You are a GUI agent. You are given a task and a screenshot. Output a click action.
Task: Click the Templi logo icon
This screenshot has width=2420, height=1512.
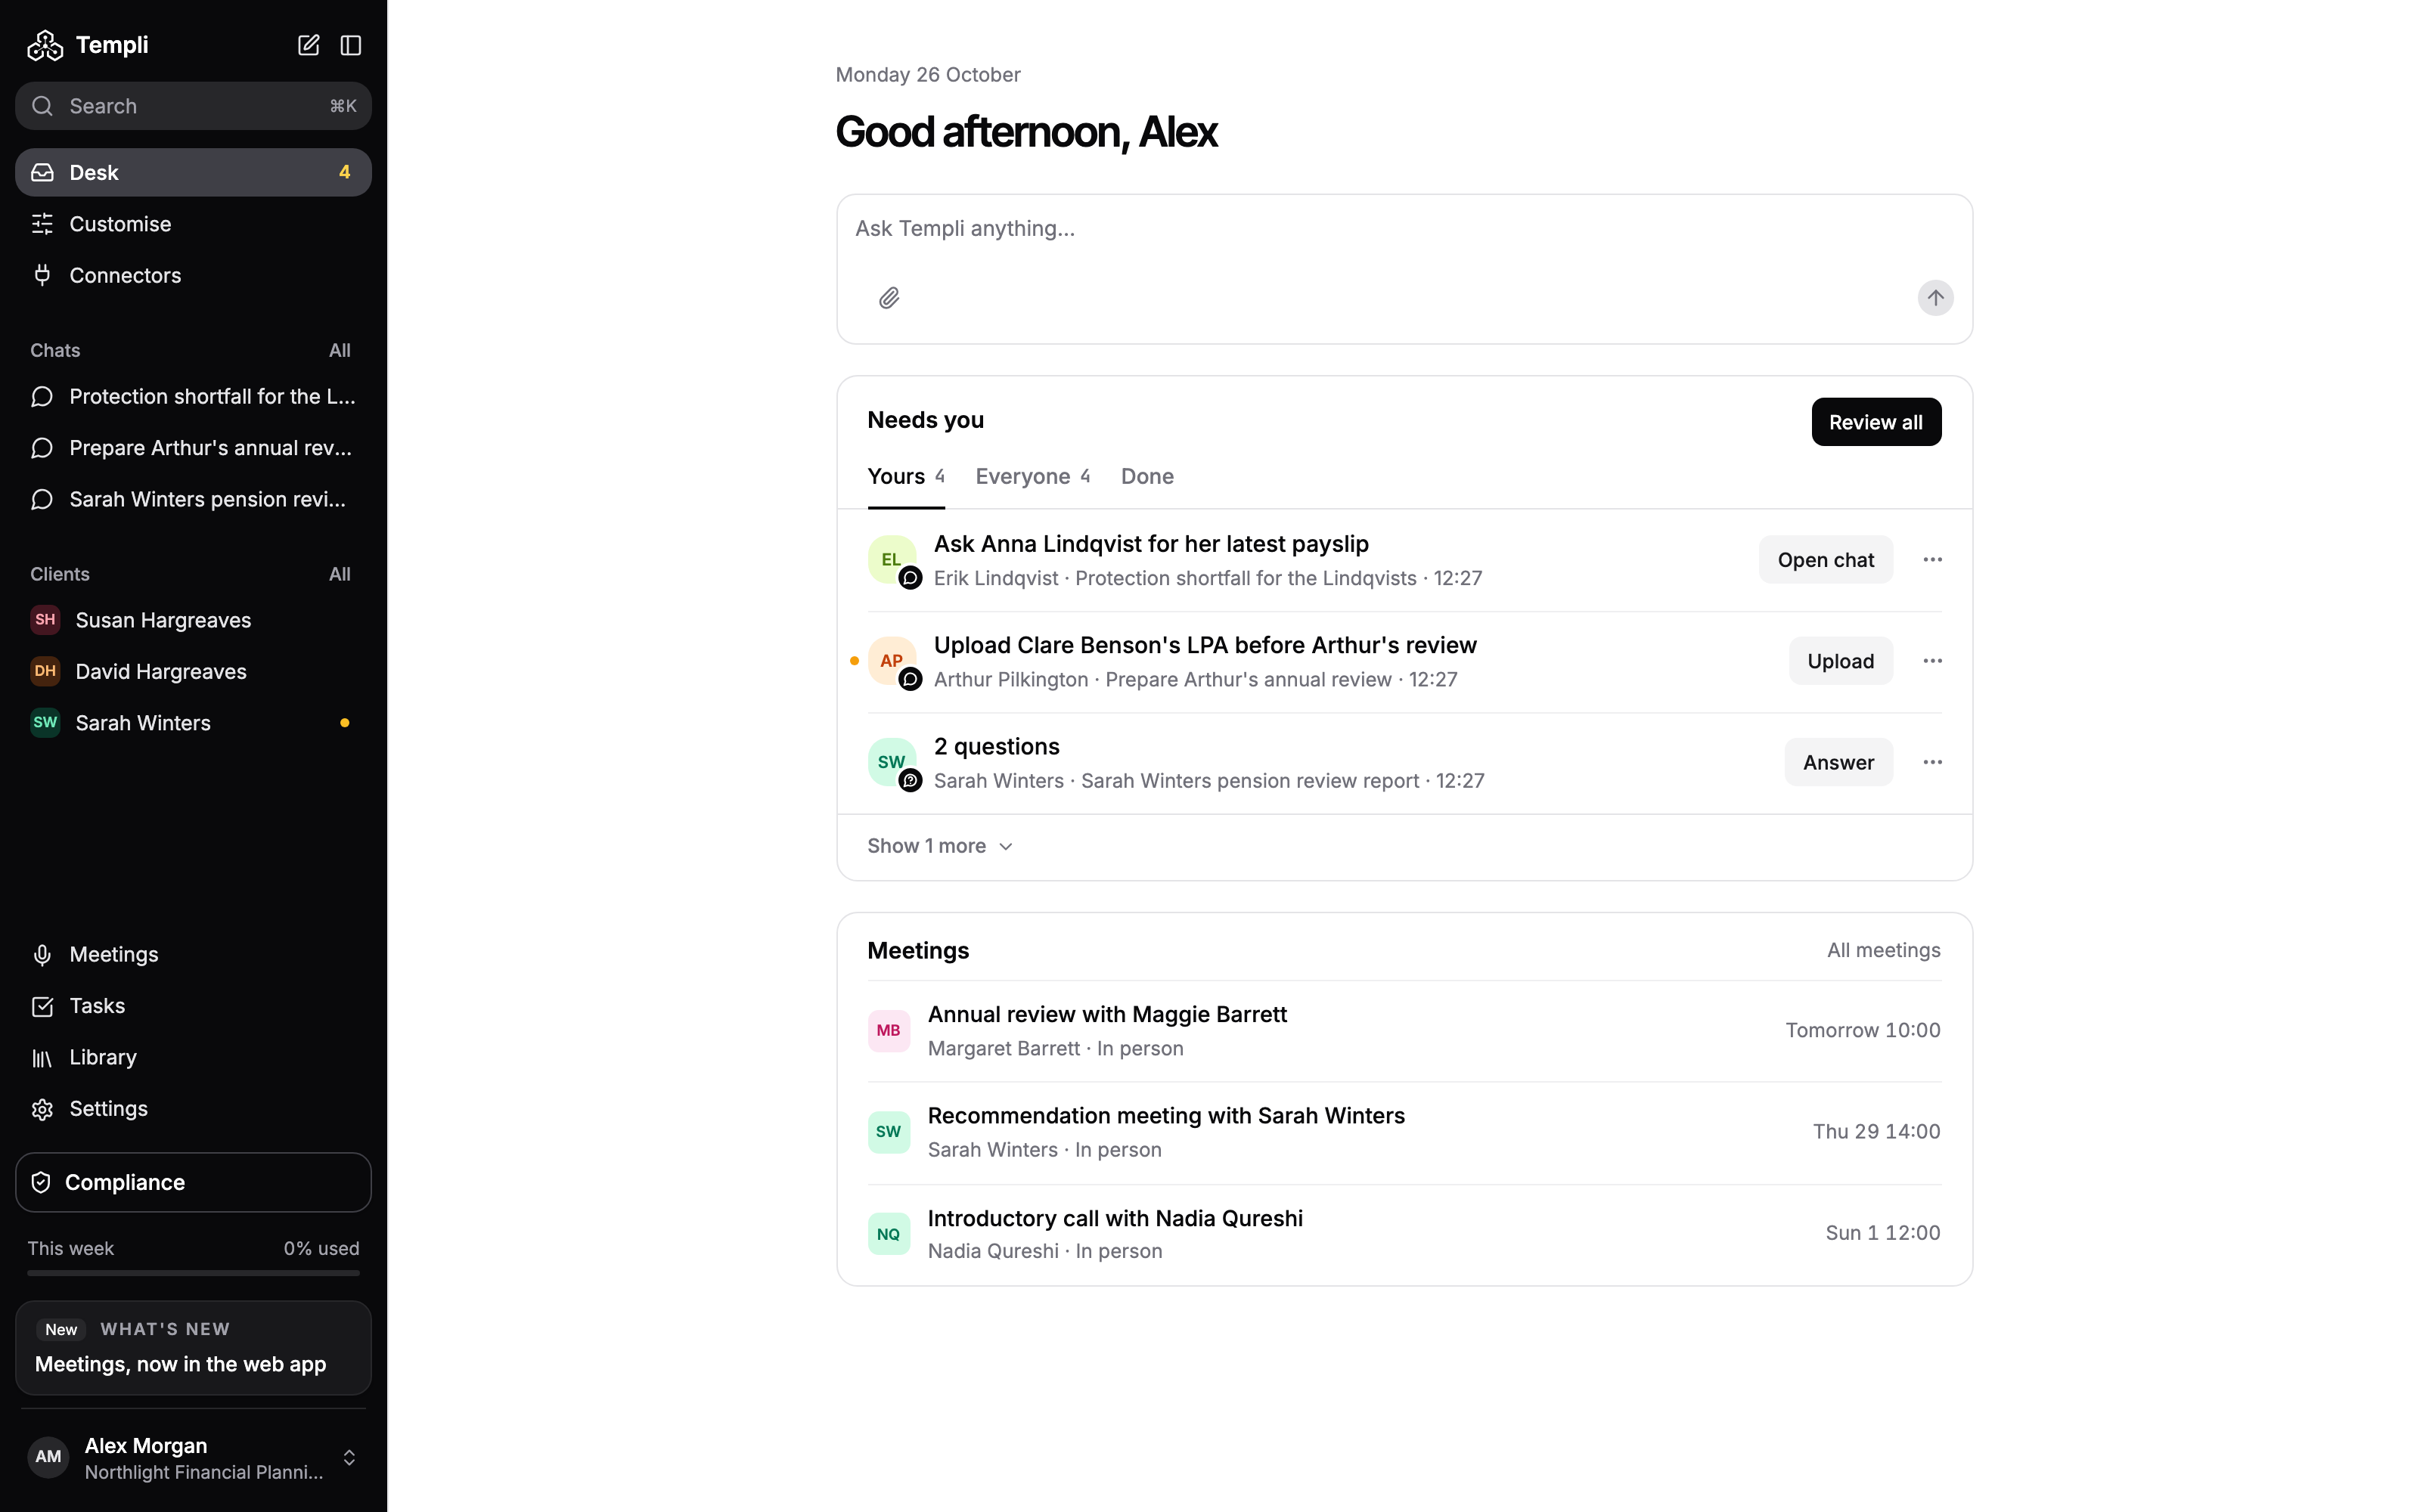tap(45, 45)
